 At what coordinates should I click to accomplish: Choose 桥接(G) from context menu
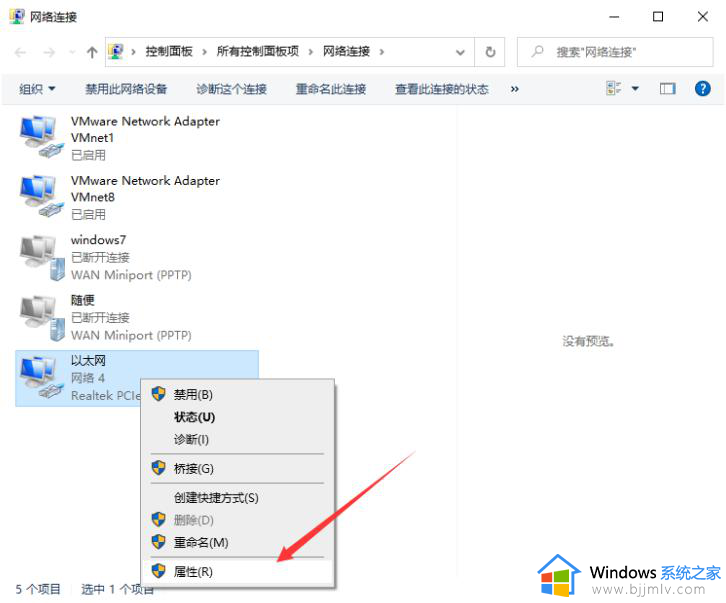point(238,468)
